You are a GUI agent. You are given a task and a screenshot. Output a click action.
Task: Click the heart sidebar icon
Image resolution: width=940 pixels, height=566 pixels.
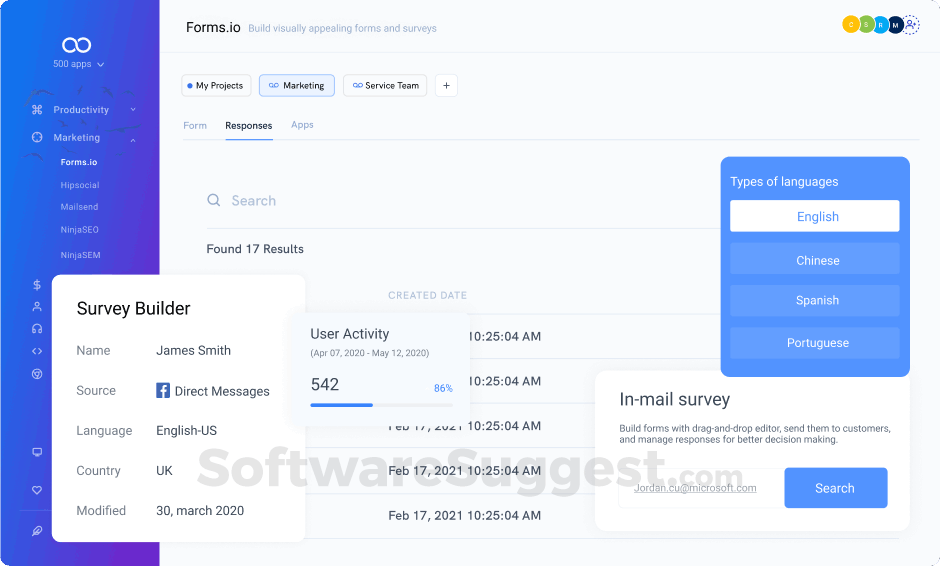pyautogui.click(x=37, y=490)
